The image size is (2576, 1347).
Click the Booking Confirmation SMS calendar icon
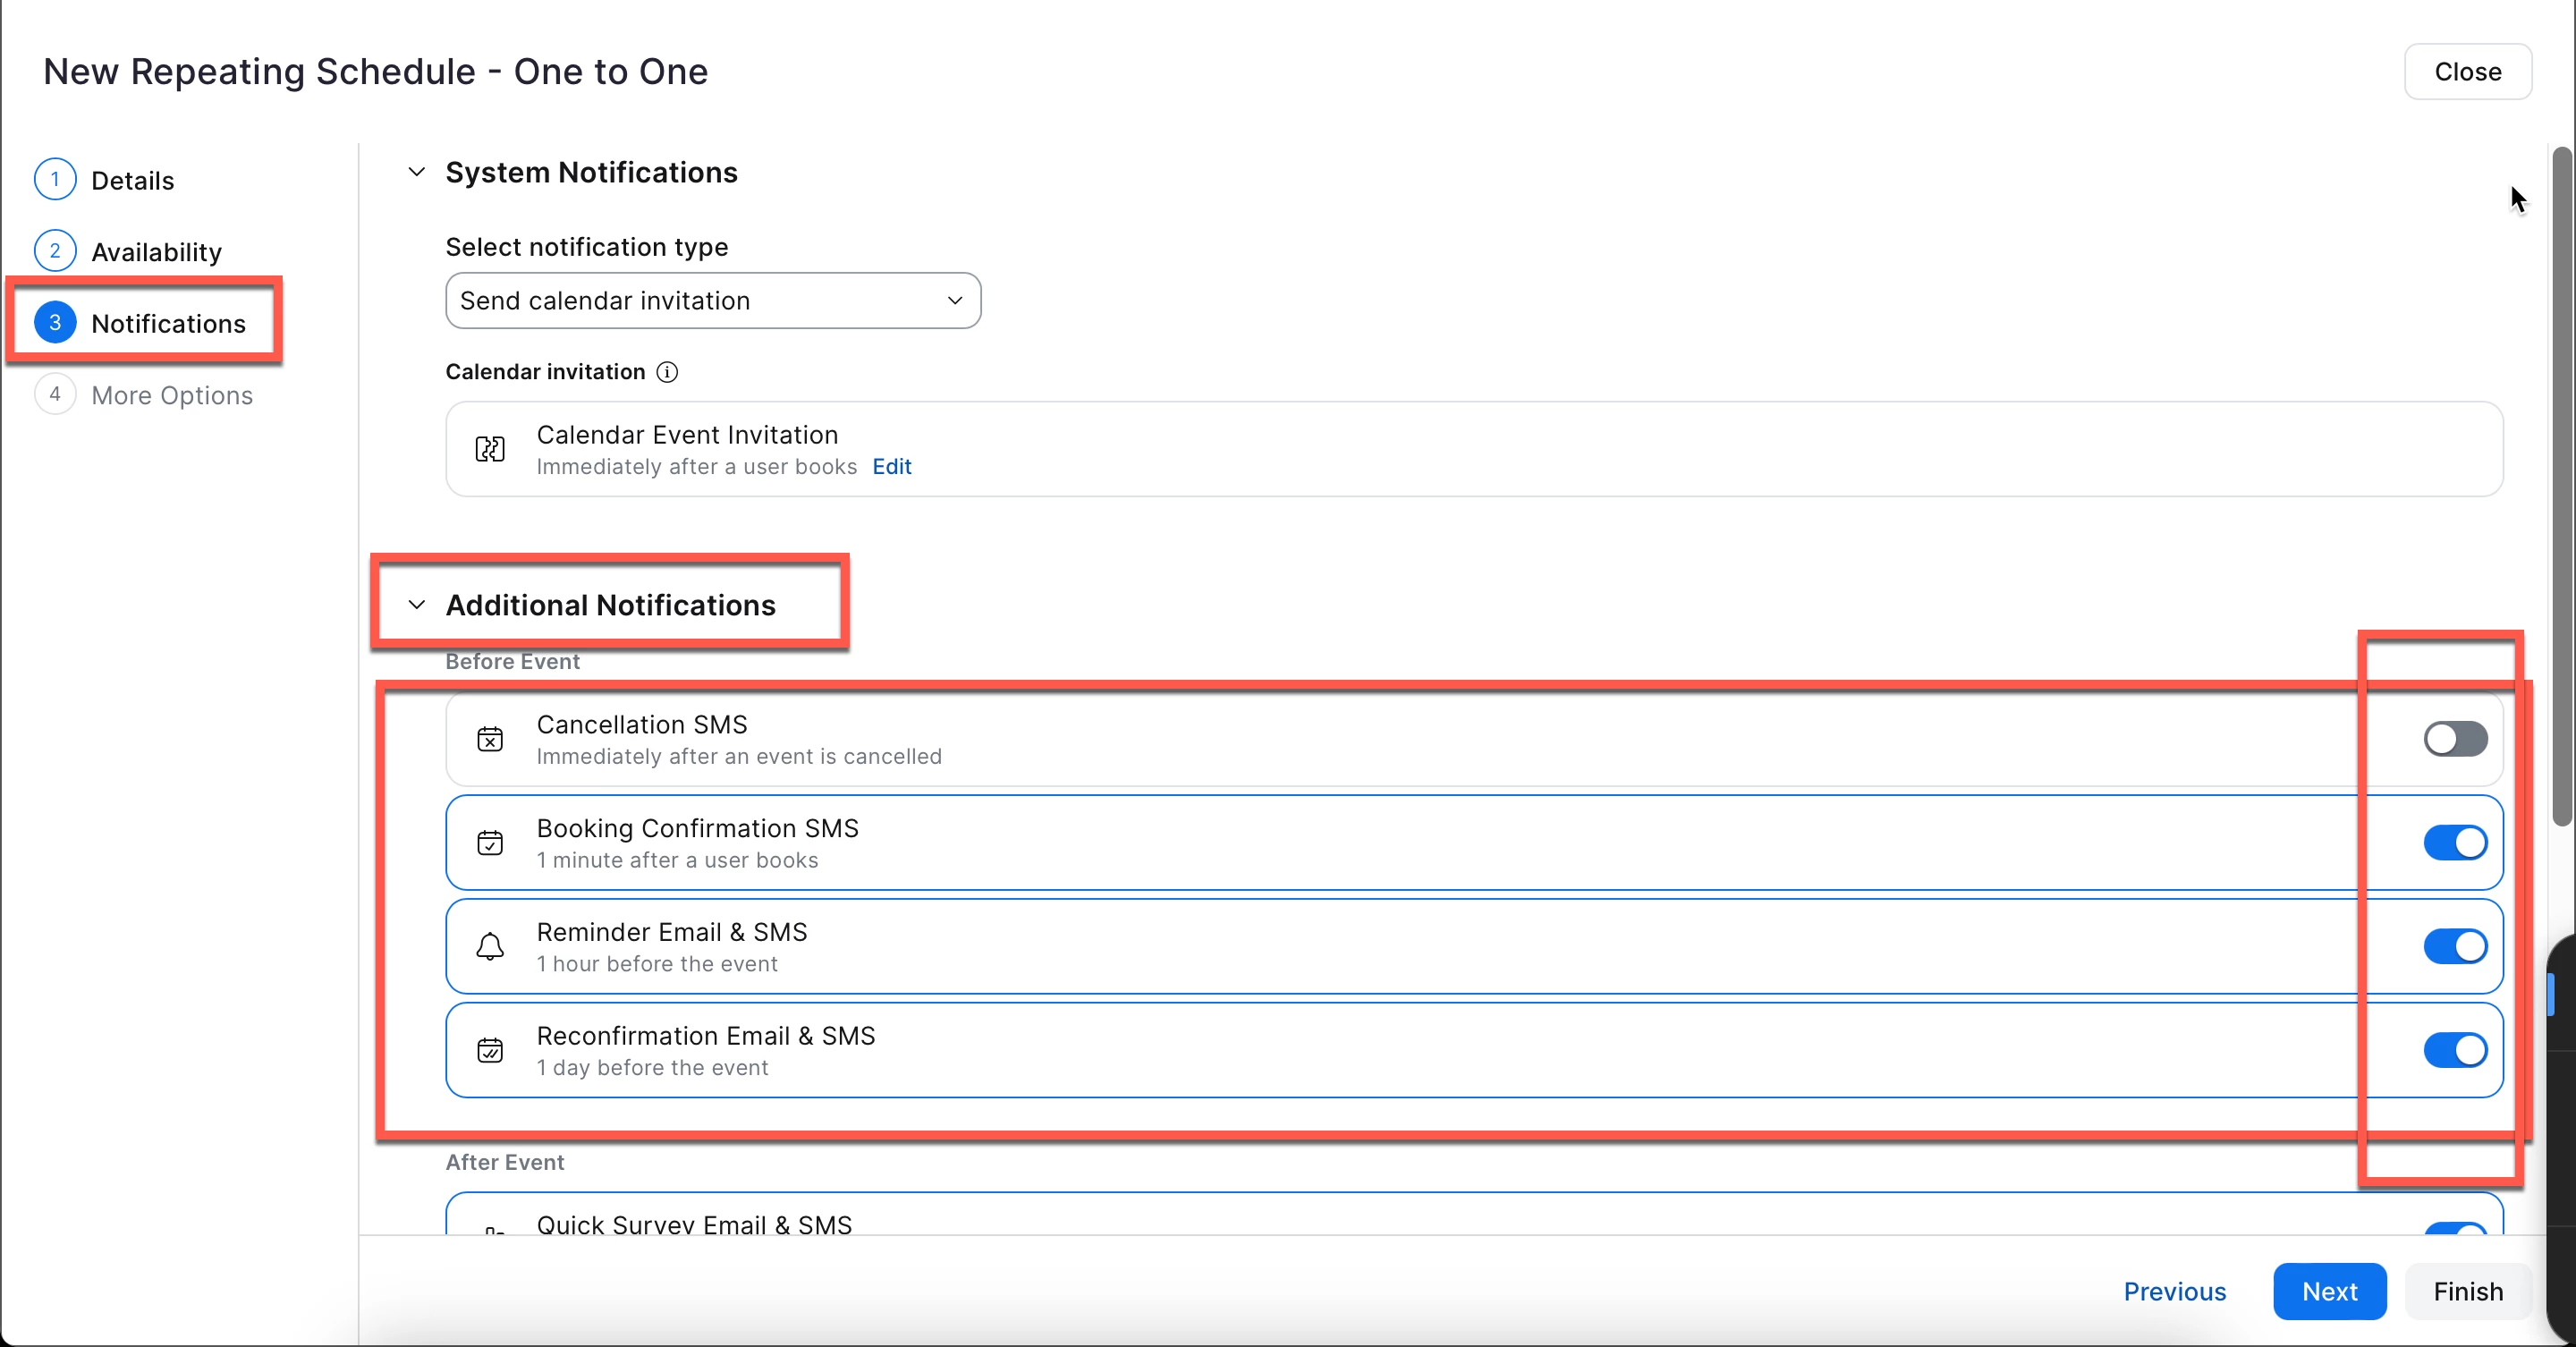(x=490, y=843)
